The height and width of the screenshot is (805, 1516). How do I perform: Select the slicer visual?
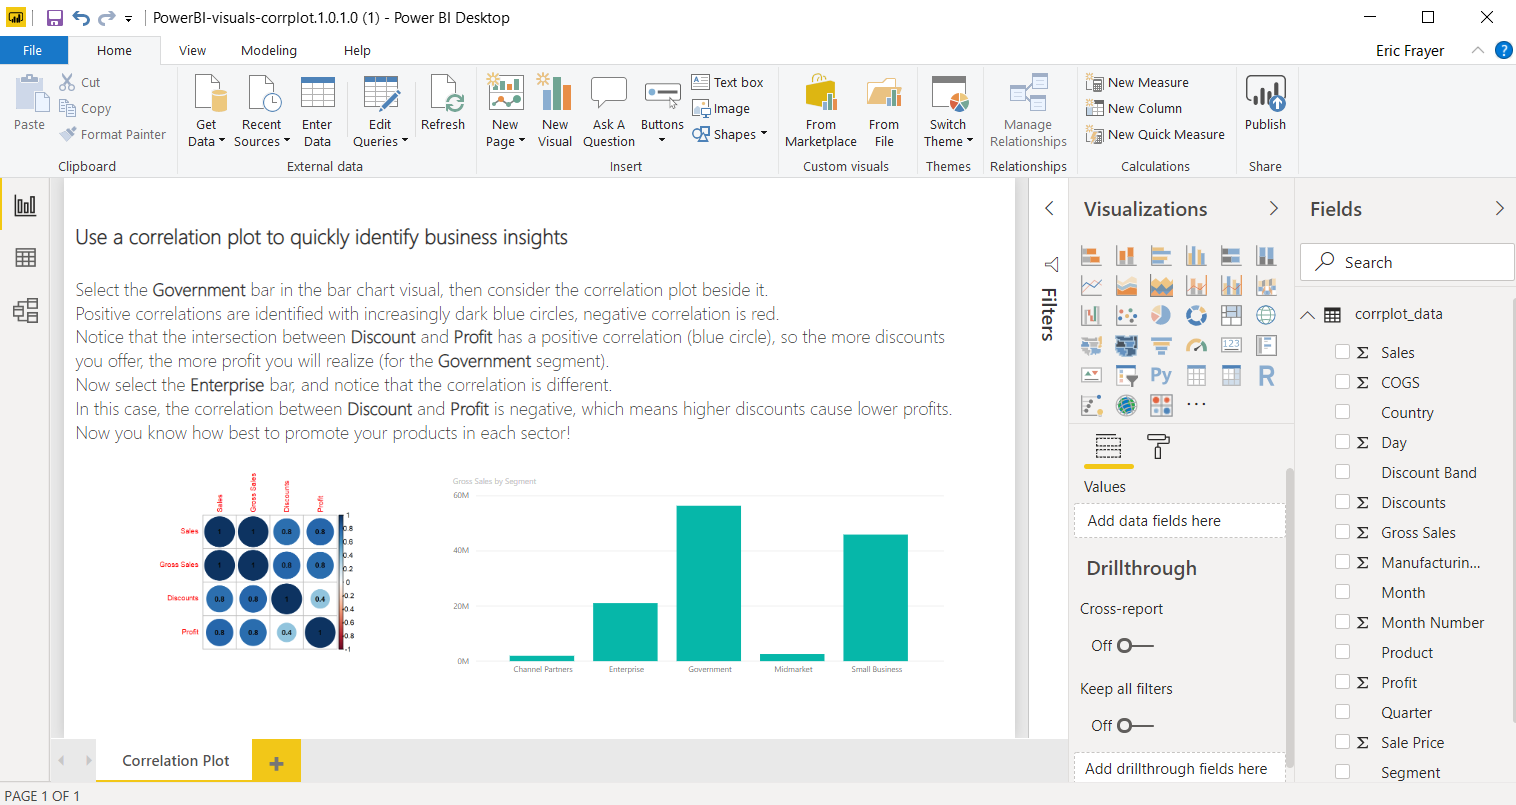coord(1126,375)
